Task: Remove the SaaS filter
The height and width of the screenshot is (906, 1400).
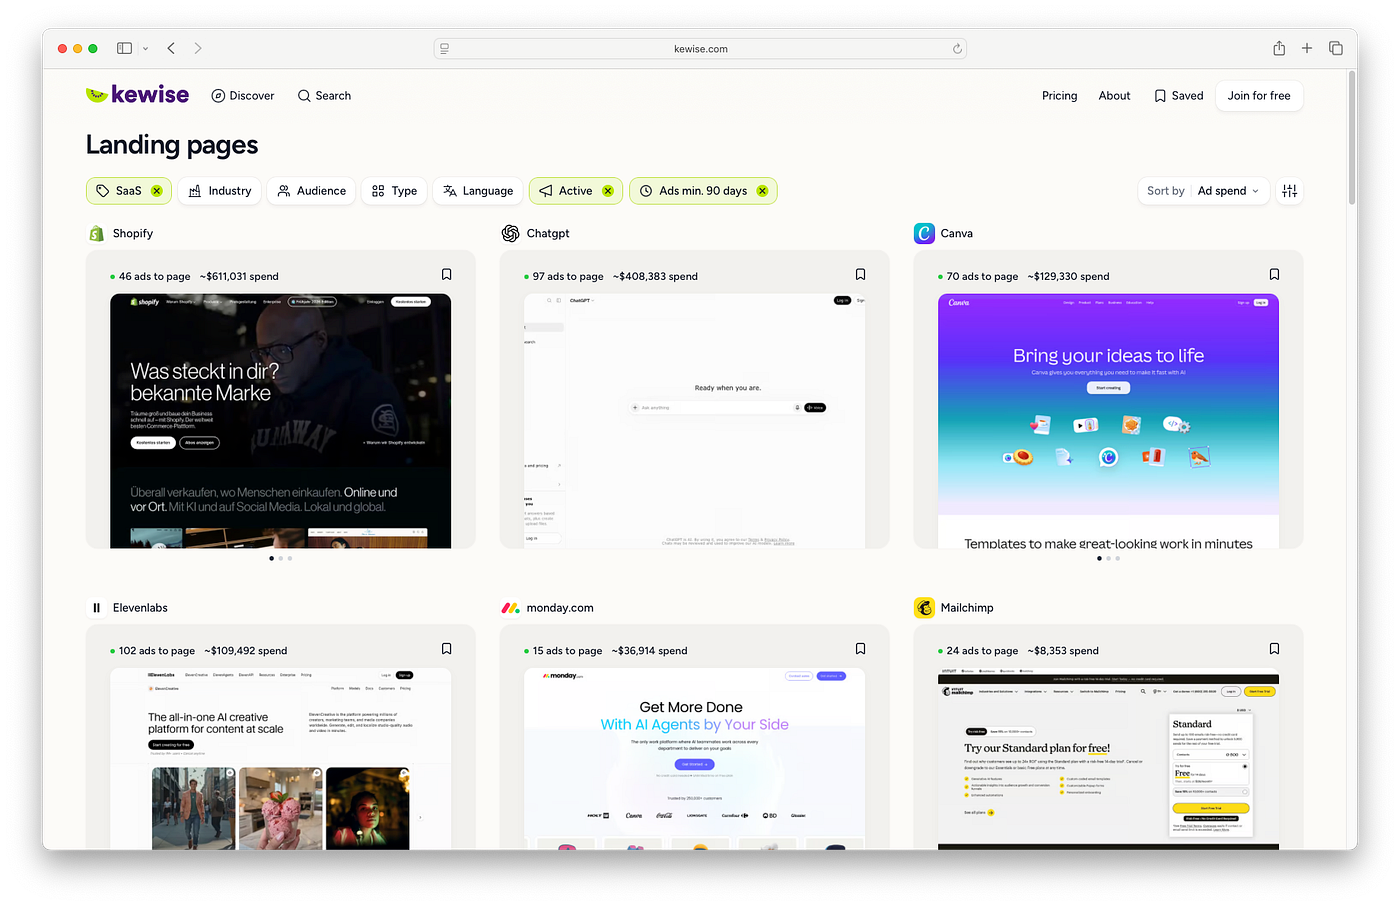Action: [157, 191]
